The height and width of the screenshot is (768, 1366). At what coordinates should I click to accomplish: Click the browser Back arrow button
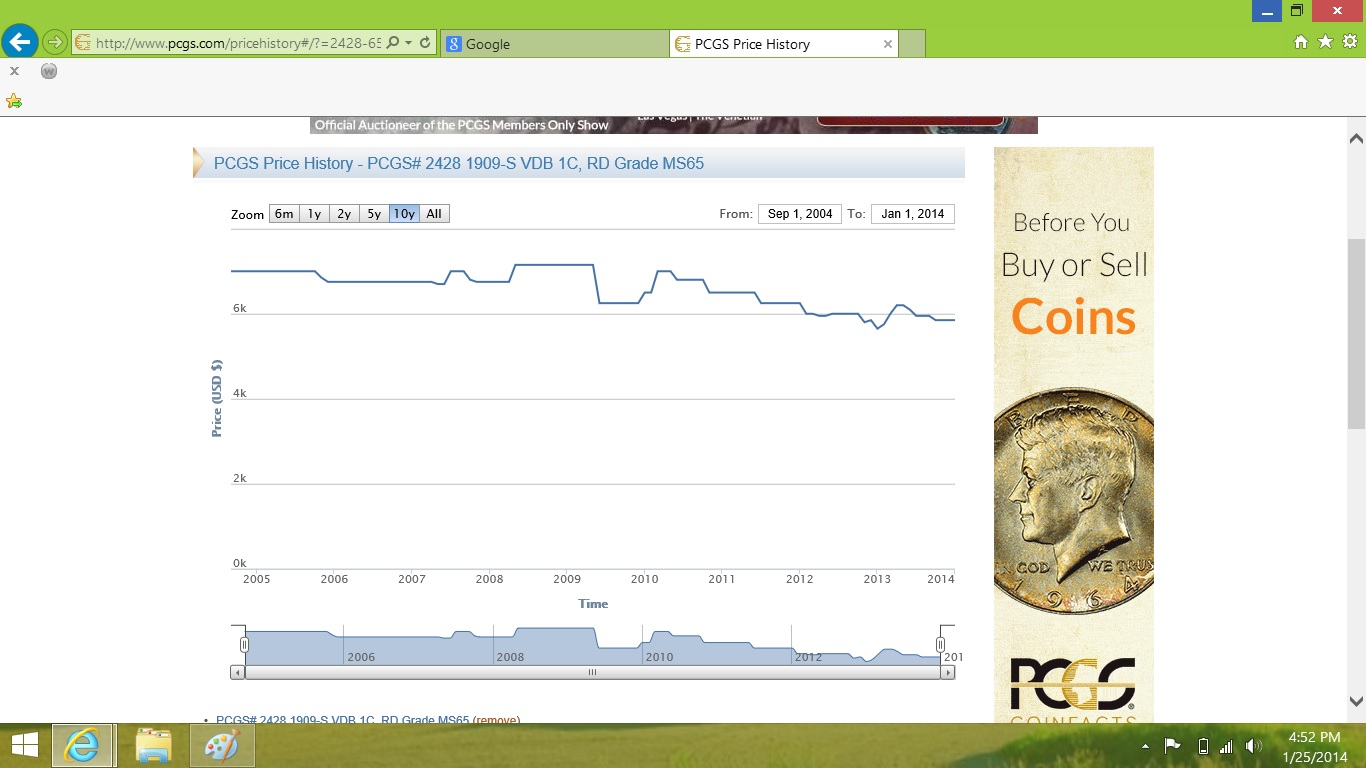click(20, 42)
